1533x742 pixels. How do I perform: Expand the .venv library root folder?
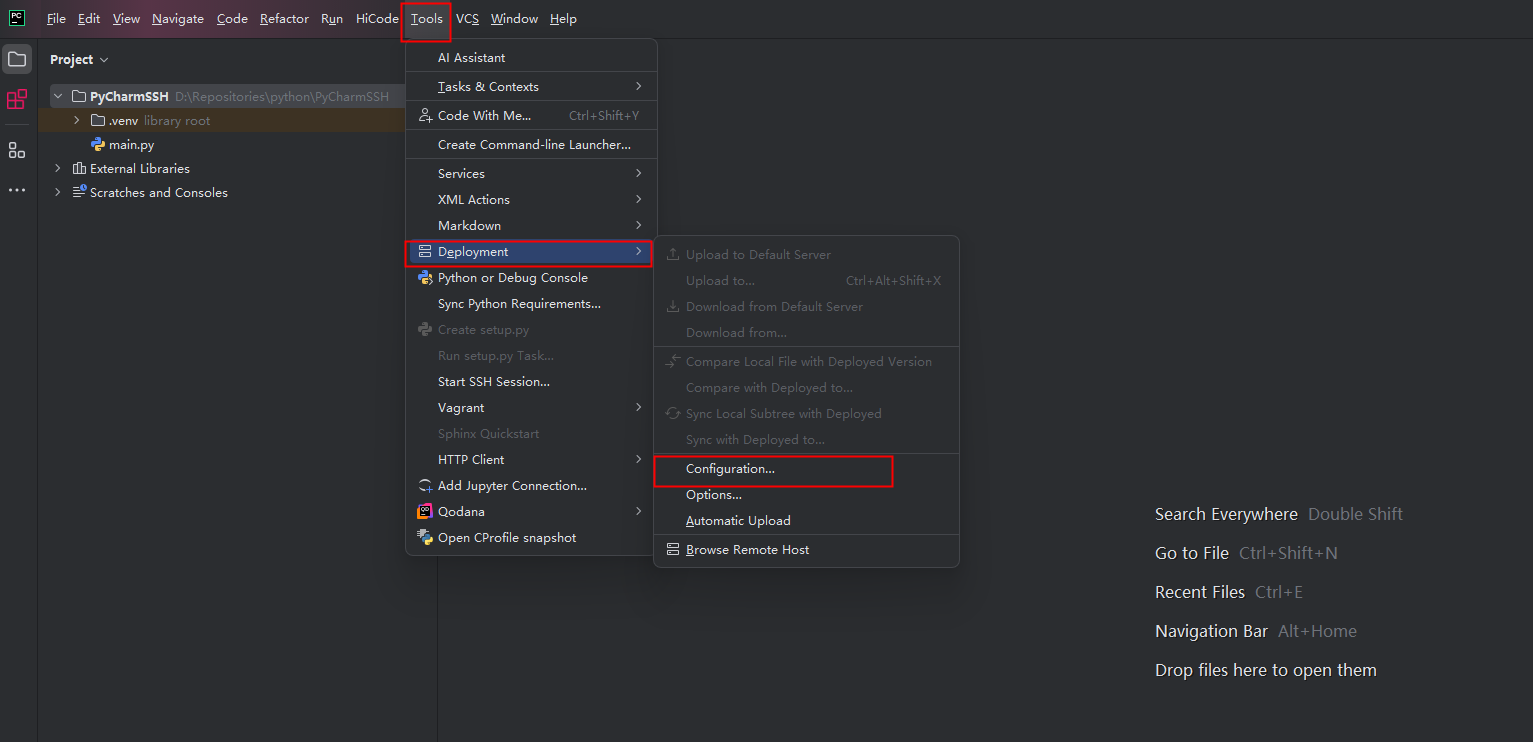(x=78, y=119)
